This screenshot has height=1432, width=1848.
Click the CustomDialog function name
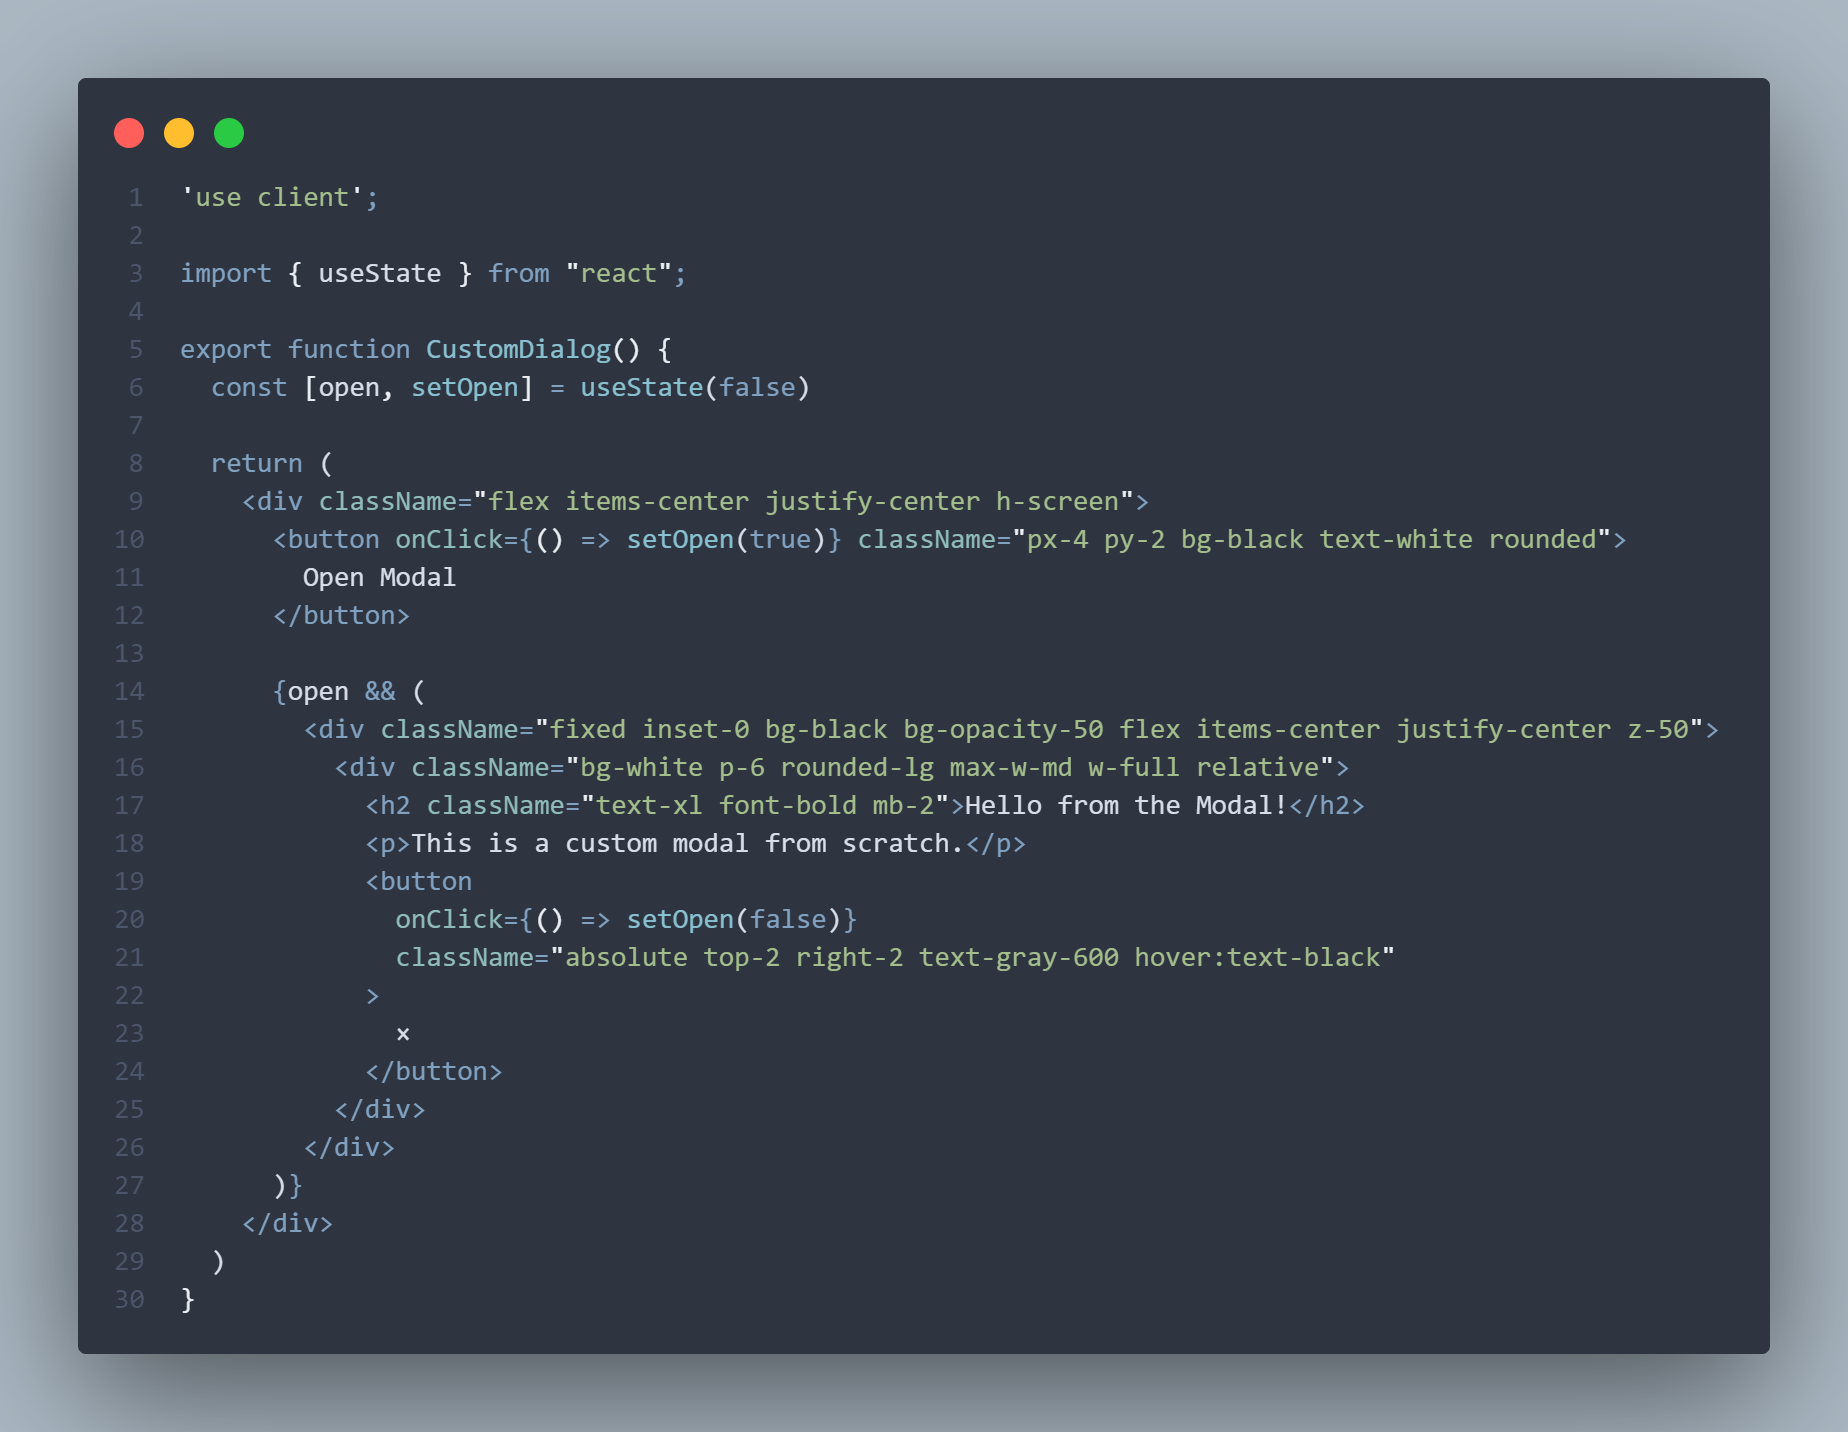[x=518, y=350]
